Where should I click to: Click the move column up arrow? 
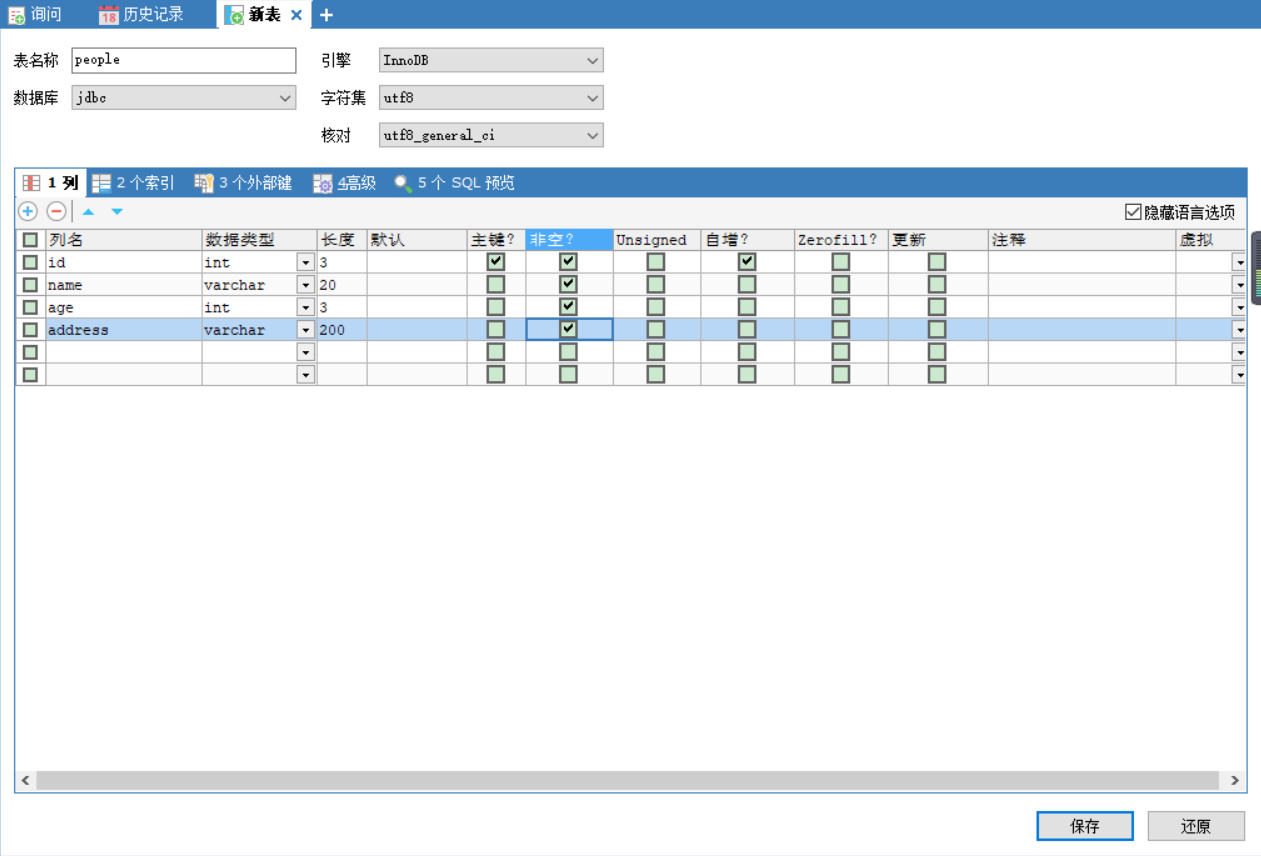coord(88,212)
